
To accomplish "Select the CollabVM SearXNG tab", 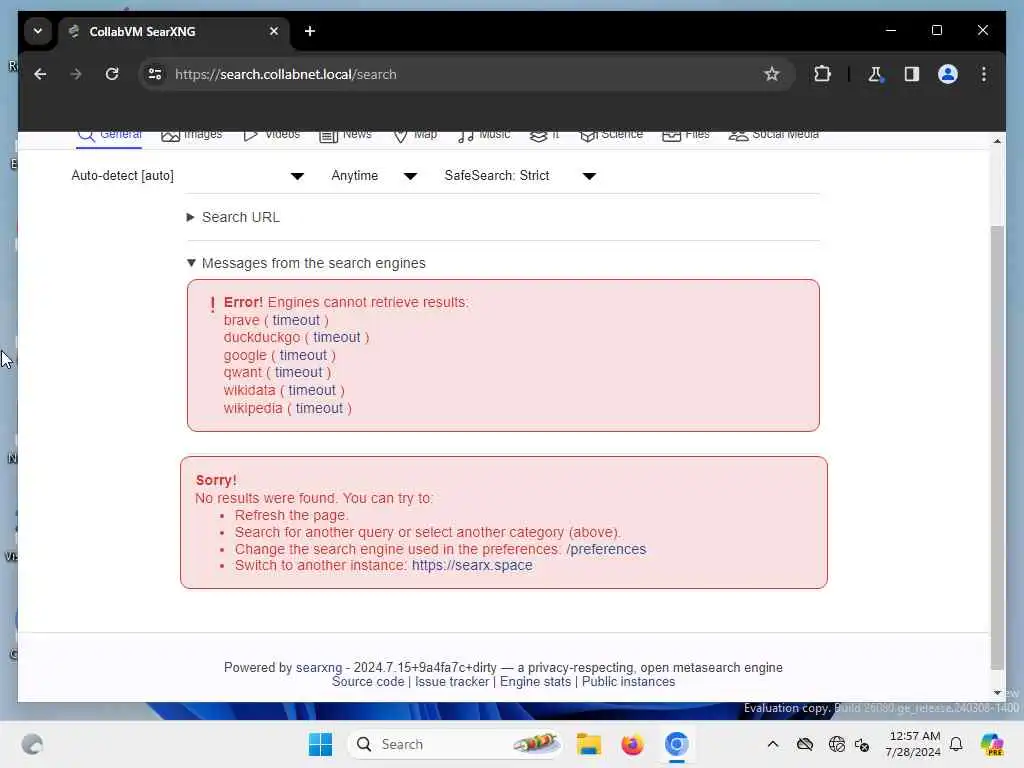I will click(175, 32).
